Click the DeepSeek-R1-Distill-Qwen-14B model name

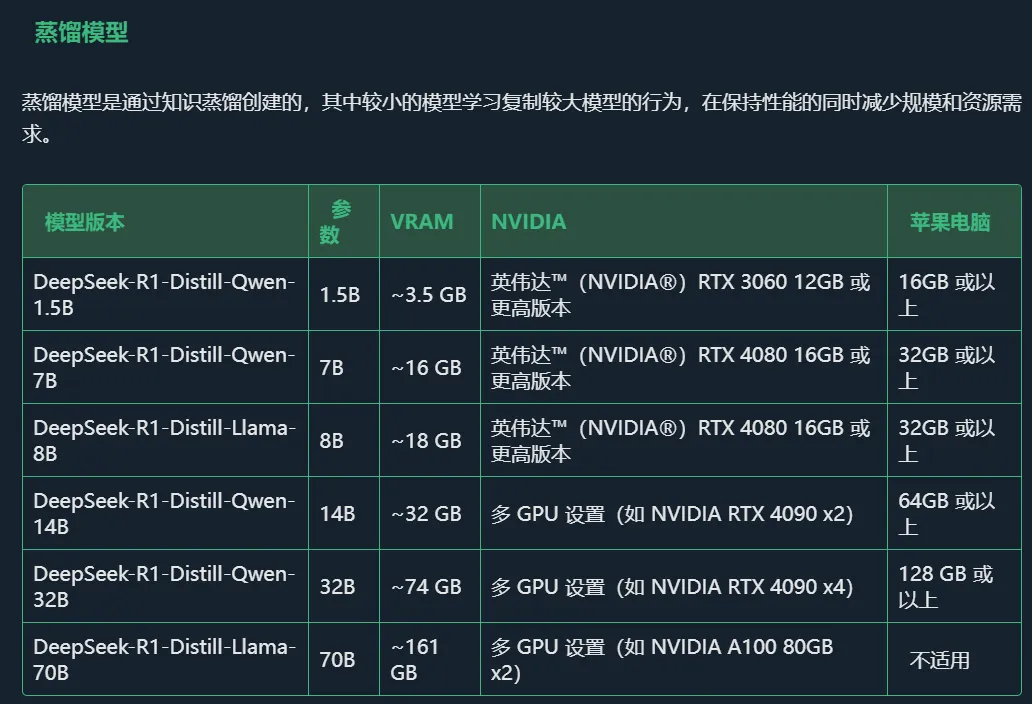point(166,512)
